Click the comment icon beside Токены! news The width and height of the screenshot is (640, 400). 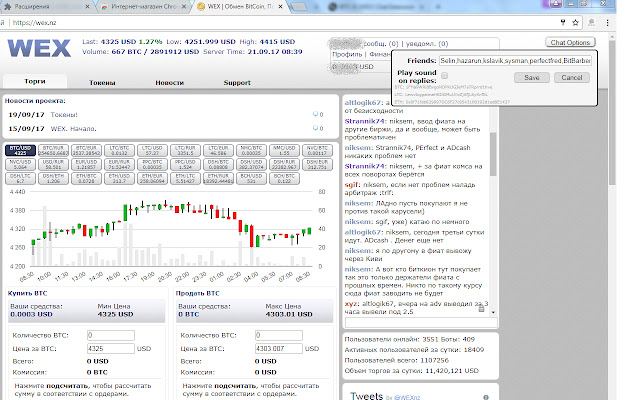317,115
